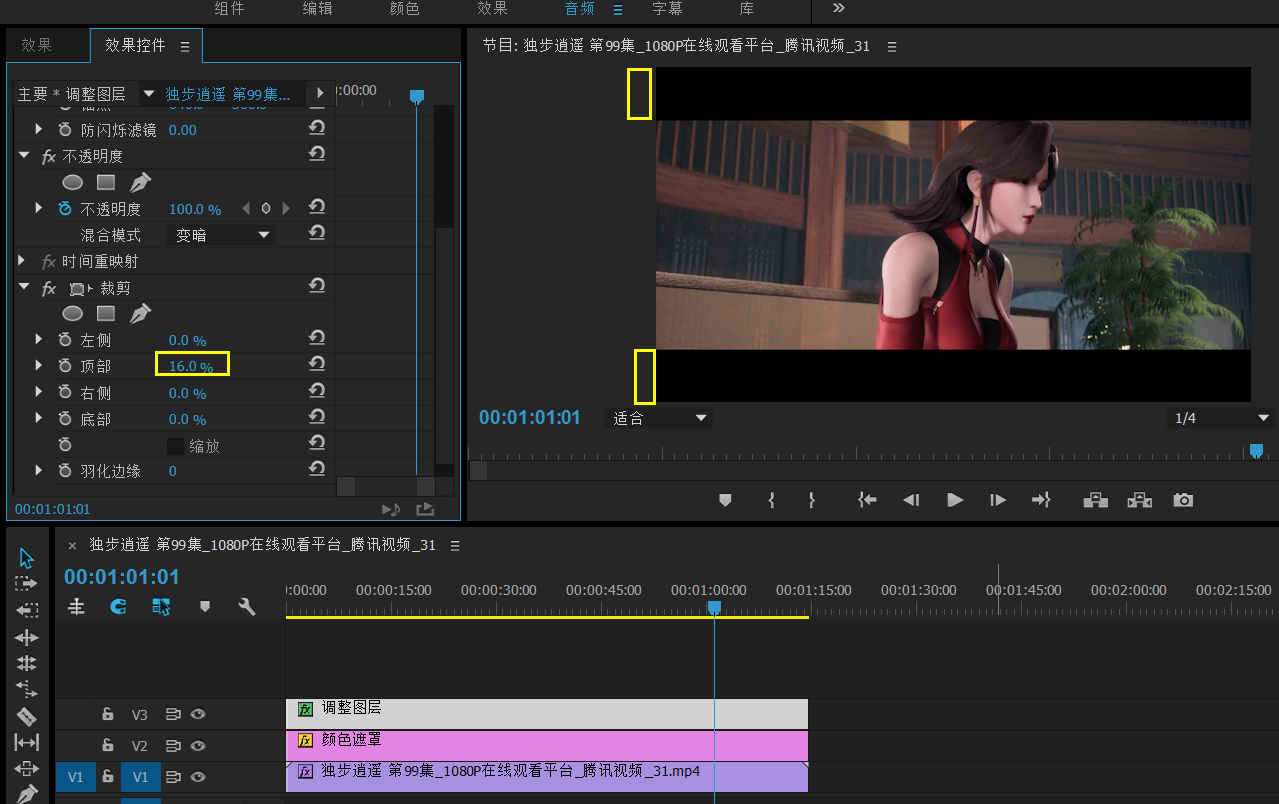Switch to the 颜色 workspace
This screenshot has width=1279, height=804.
(404, 9)
